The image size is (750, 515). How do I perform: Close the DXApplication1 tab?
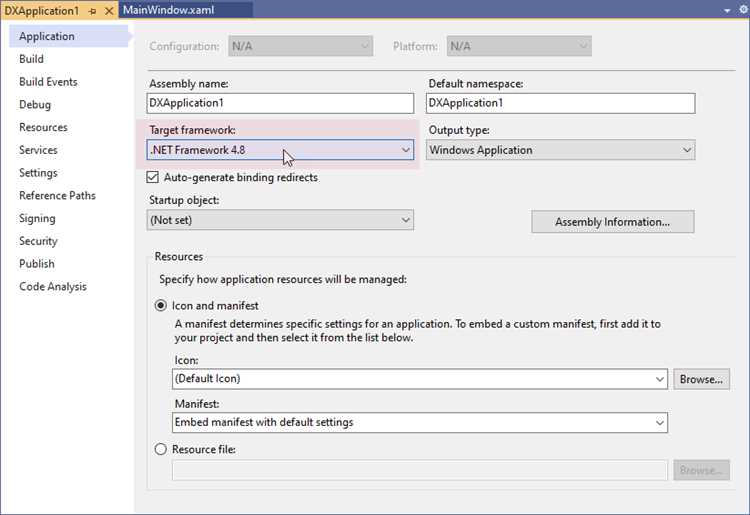pyautogui.click(x=109, y=11)
